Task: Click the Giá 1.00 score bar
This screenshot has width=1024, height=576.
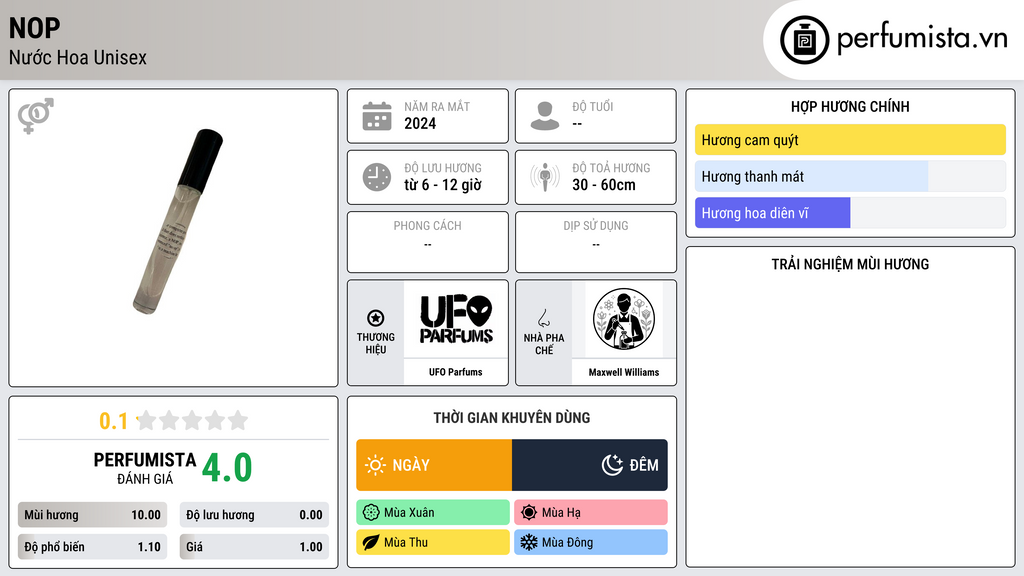Action: point(254,547)
